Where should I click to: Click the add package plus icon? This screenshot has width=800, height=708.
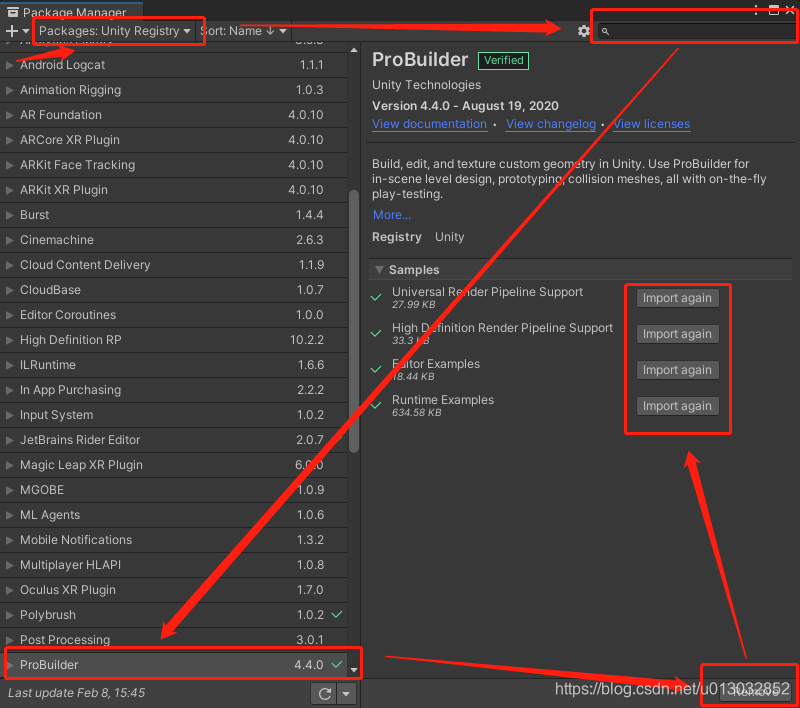12,31
